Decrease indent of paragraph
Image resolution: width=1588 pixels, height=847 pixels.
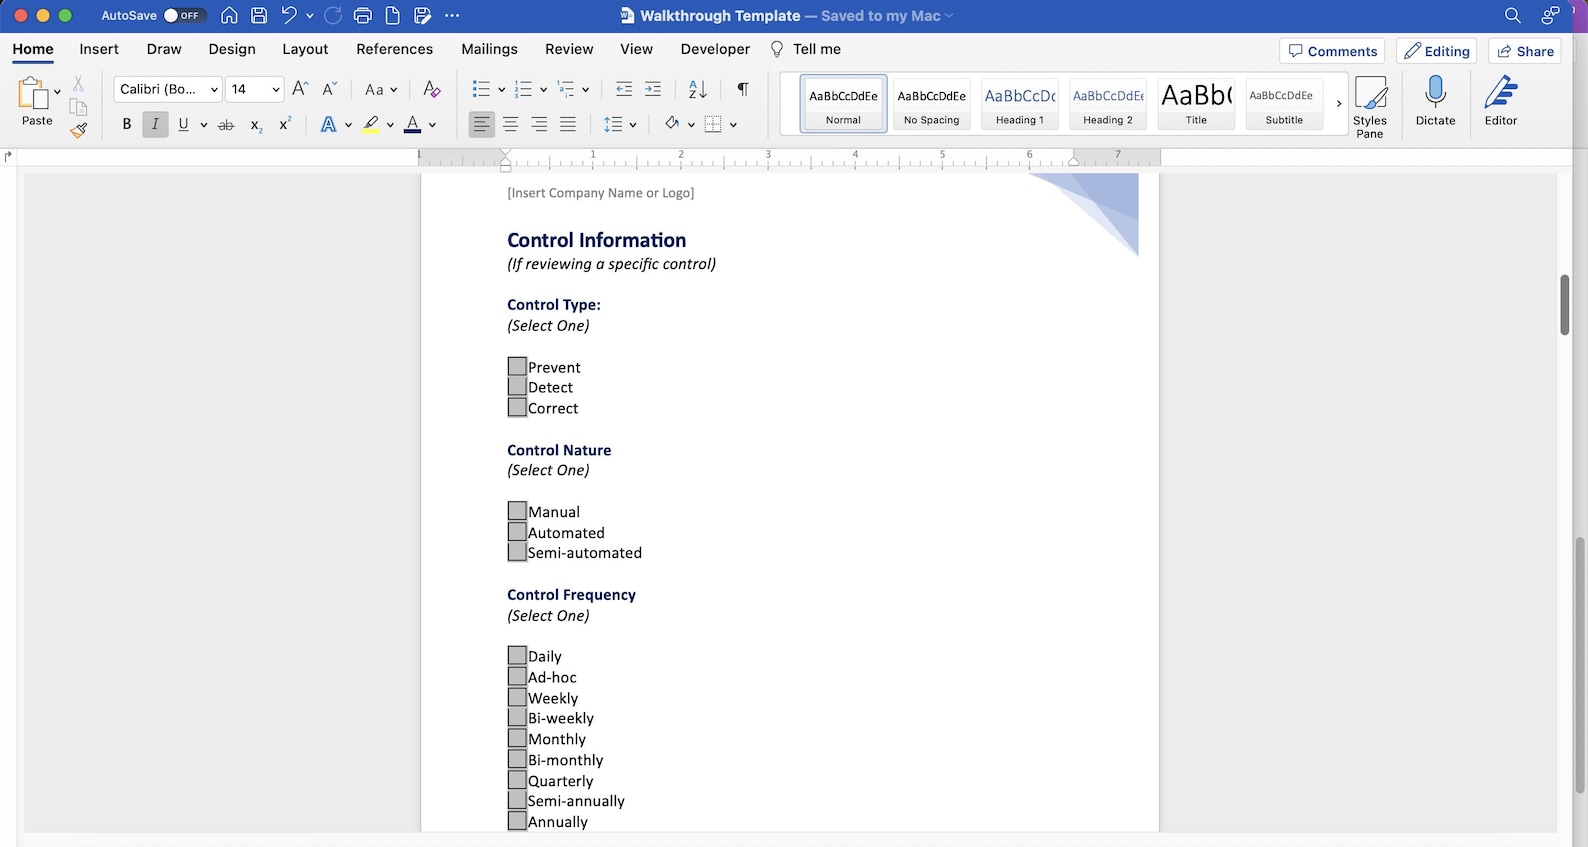[x=624, y=89]
